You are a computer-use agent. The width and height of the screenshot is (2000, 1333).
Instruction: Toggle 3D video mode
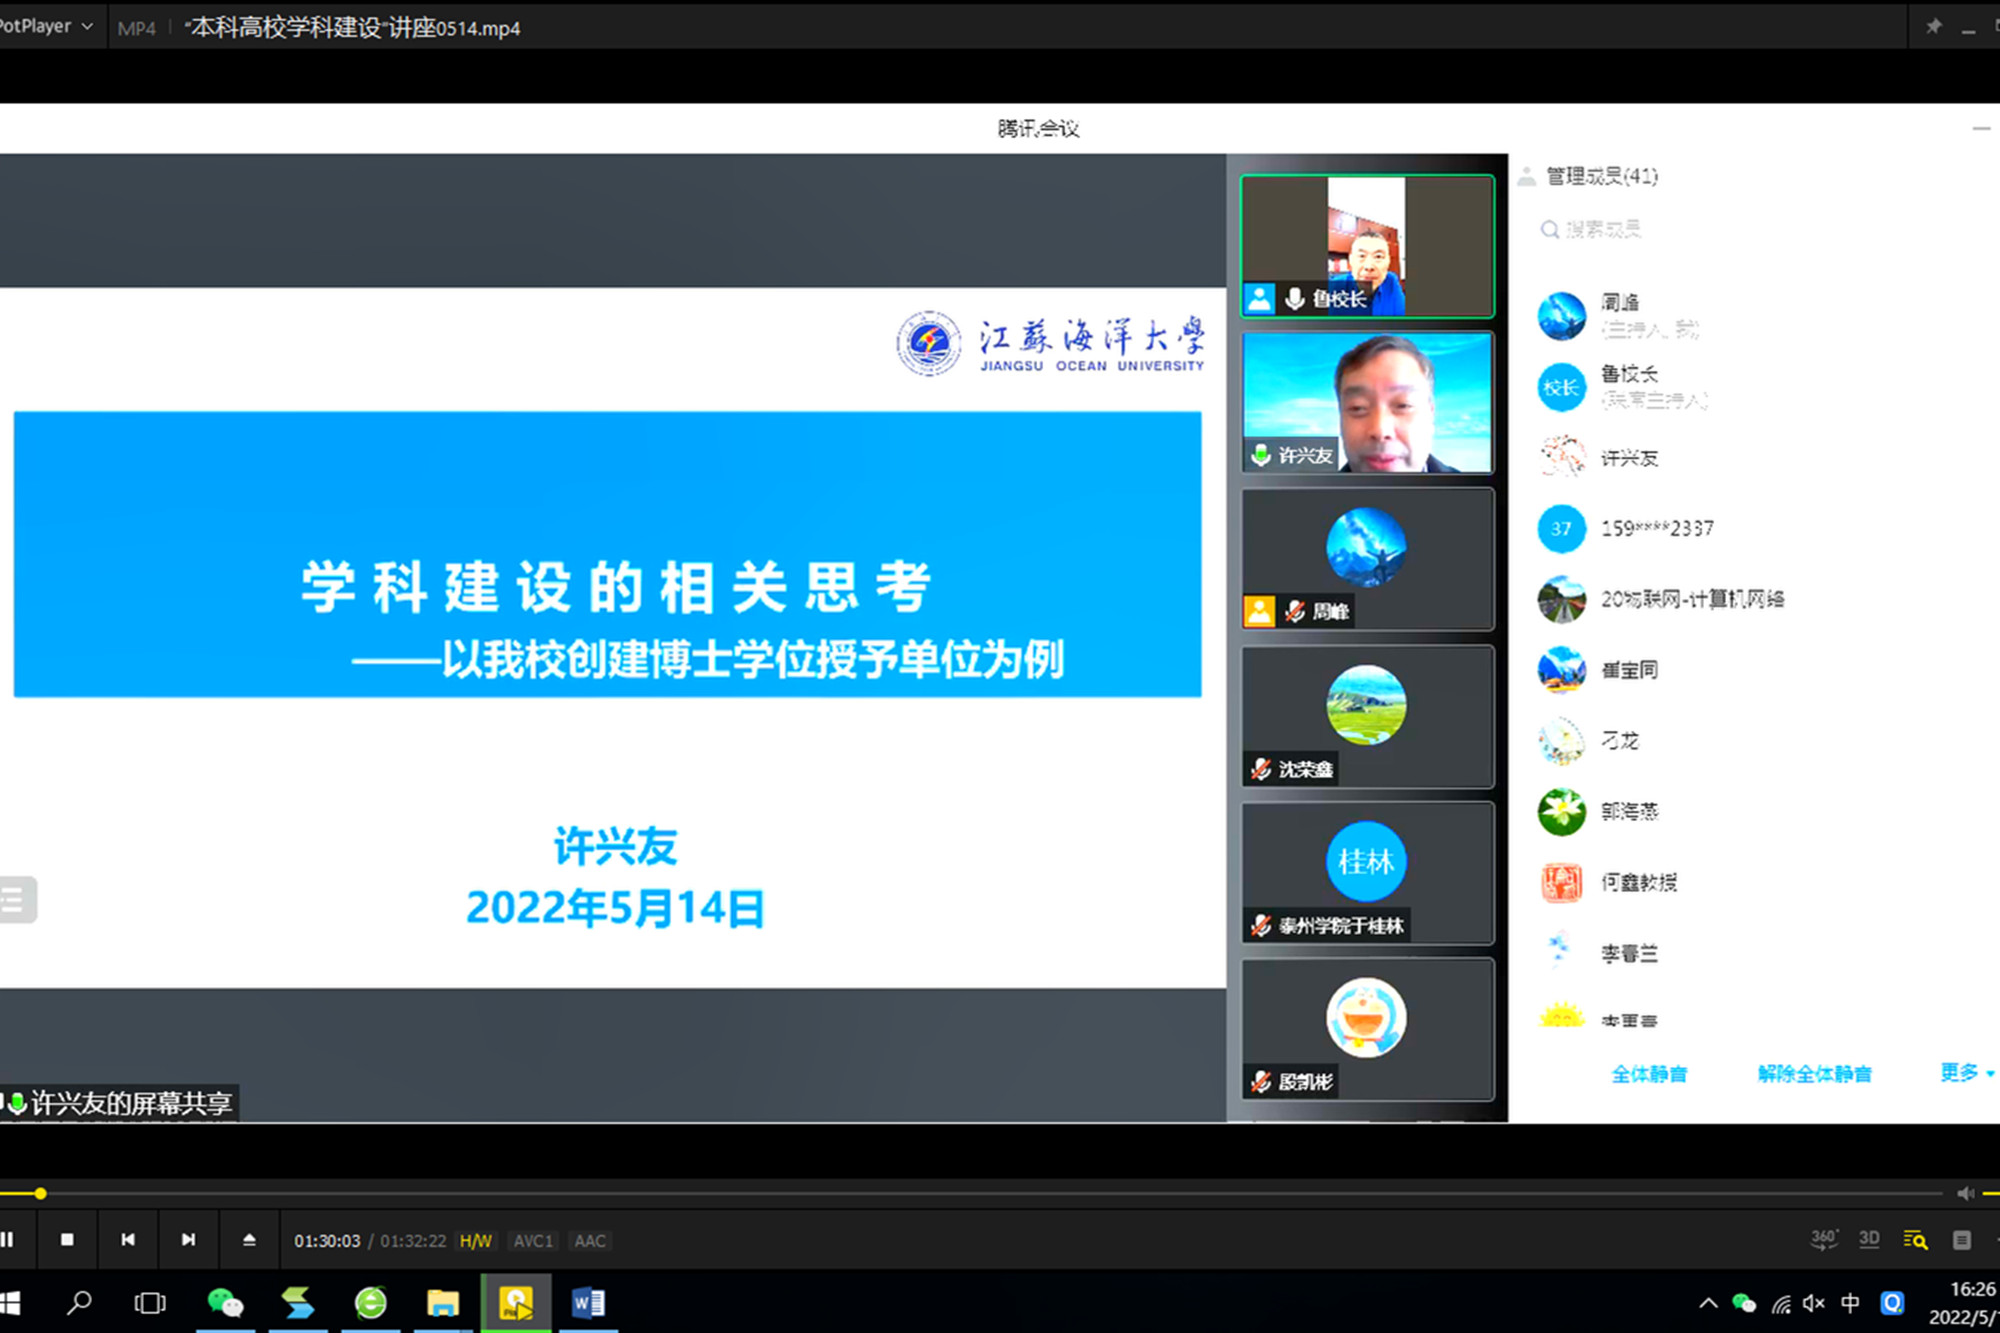(x=1869, y=1240)
